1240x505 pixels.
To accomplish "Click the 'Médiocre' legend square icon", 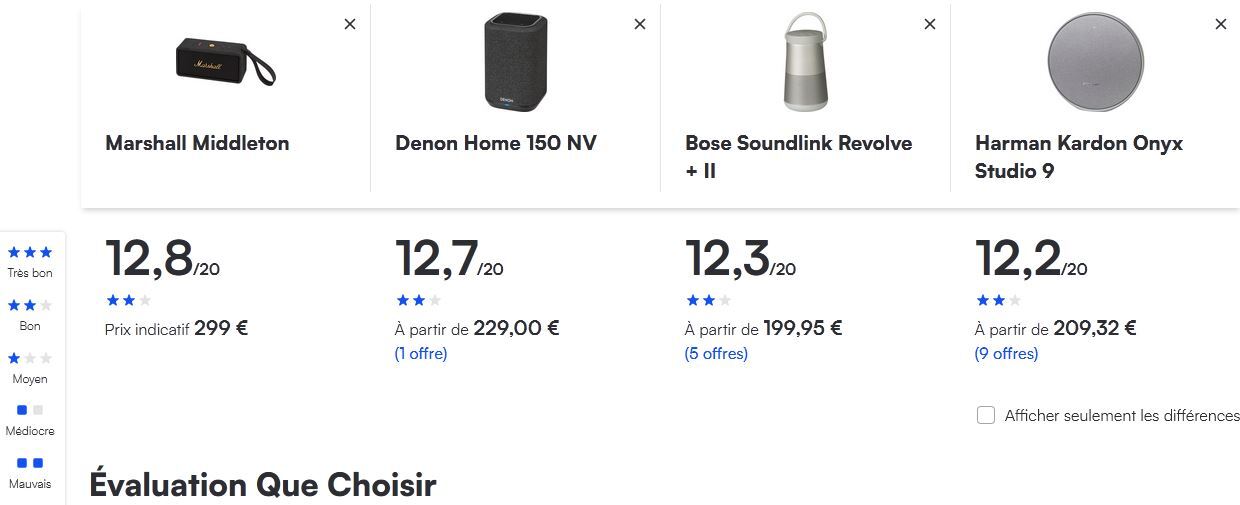I will click(30, 410).
